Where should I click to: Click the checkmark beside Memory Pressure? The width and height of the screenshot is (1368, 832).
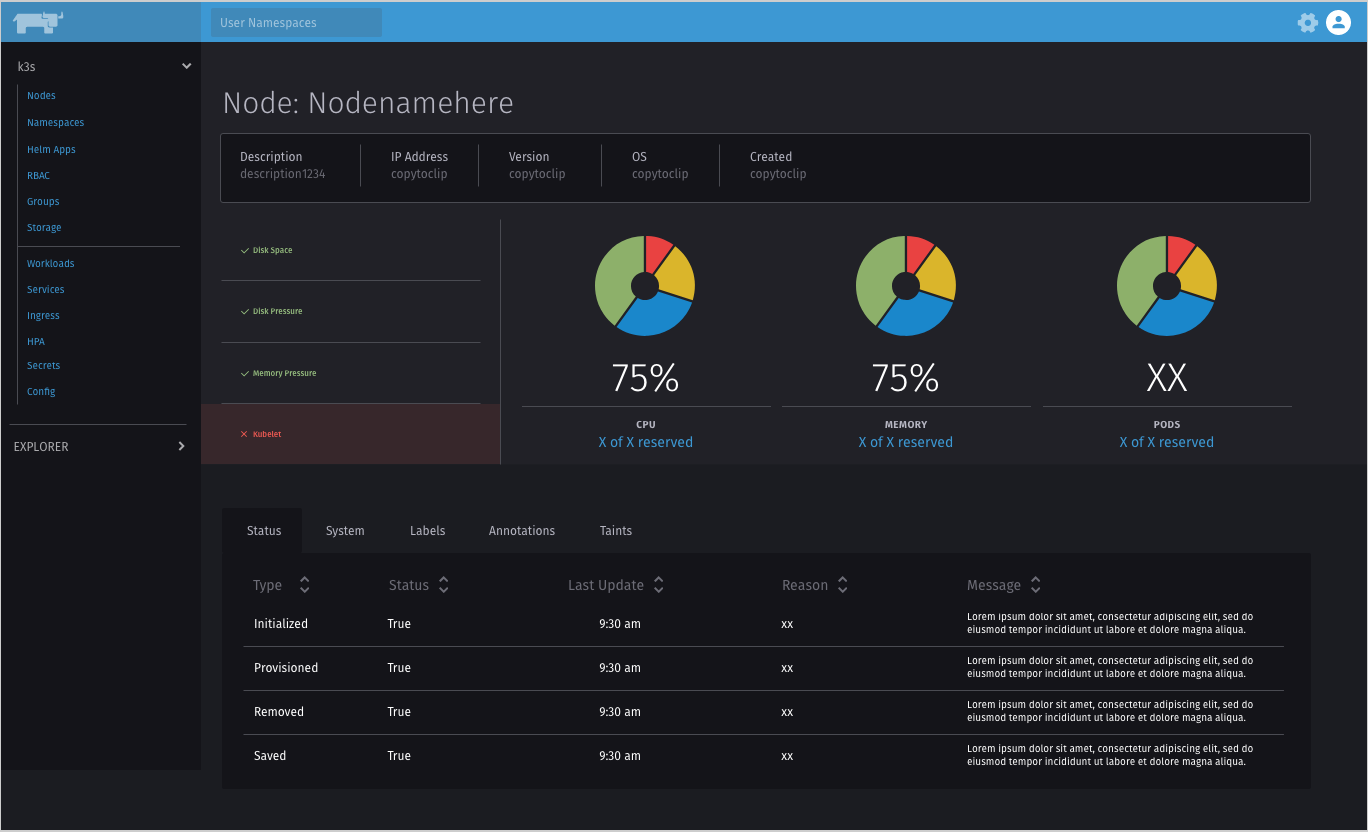click(245, 372)
